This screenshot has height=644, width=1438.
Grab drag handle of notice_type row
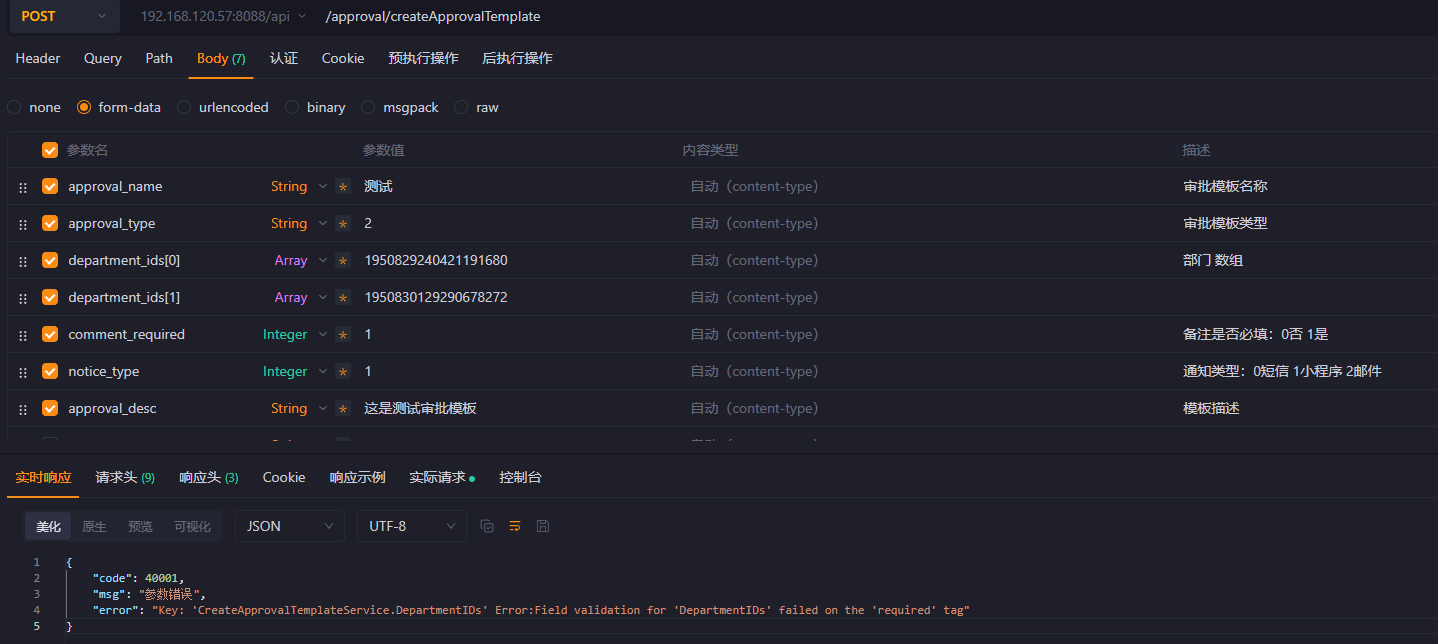point(22,372)
